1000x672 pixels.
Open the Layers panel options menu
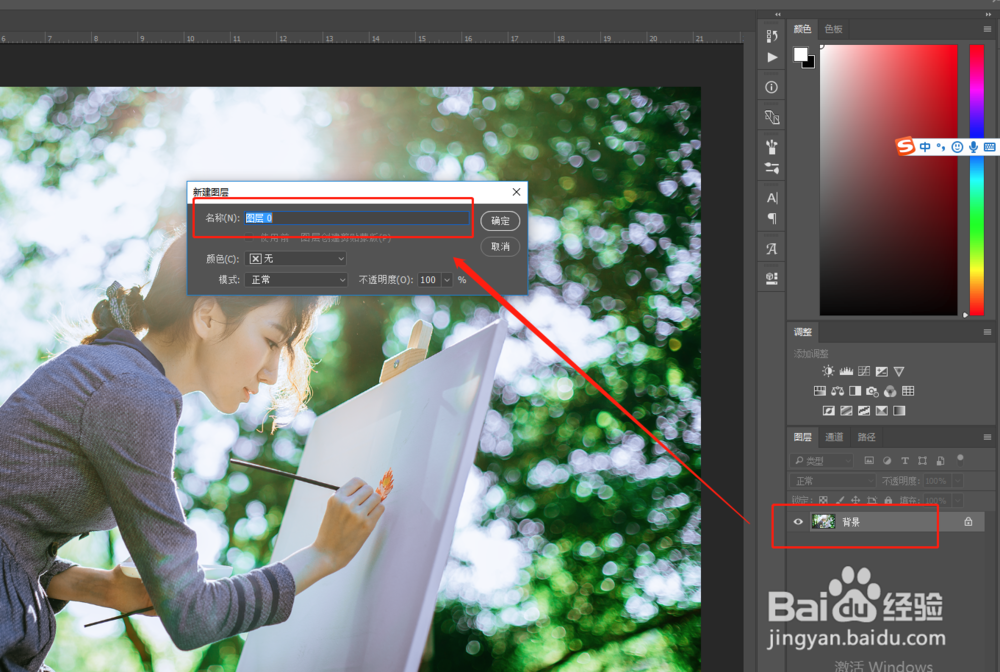coord(987,437)
